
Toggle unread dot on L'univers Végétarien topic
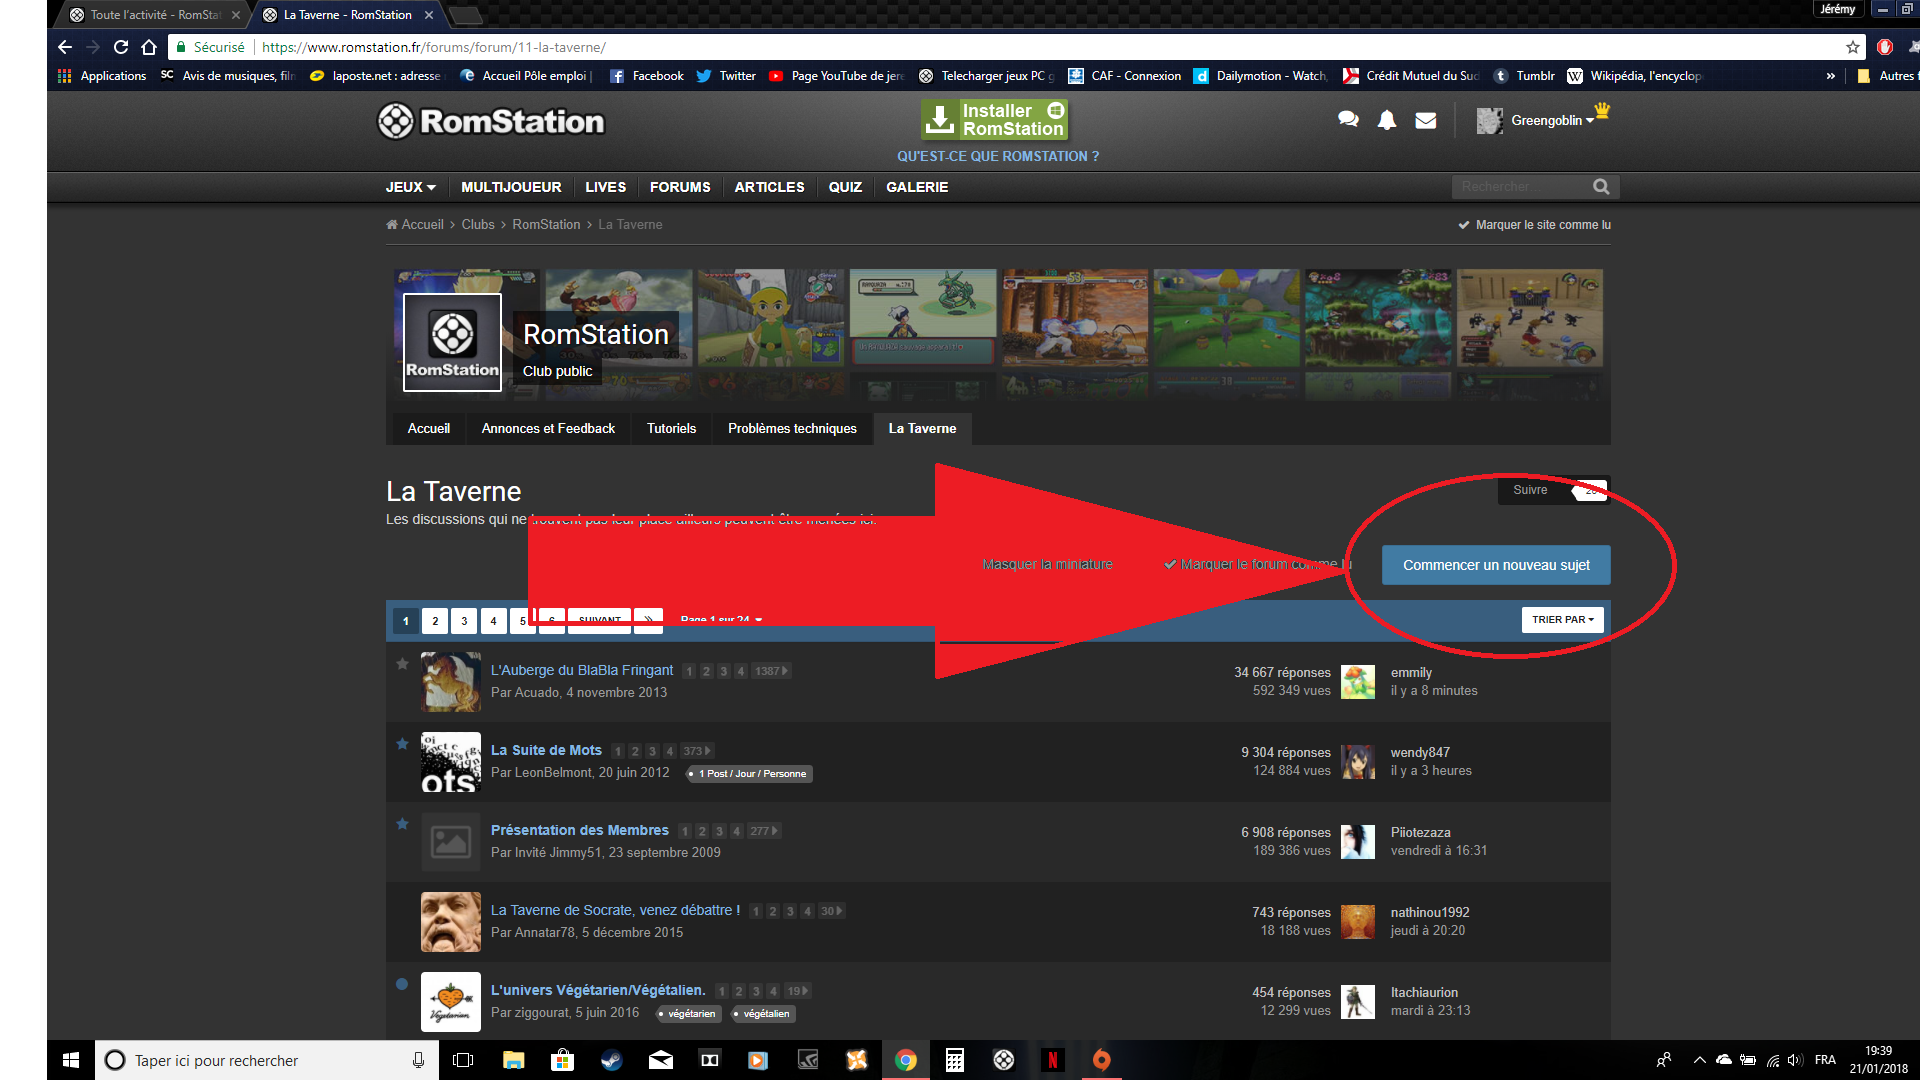402,984
